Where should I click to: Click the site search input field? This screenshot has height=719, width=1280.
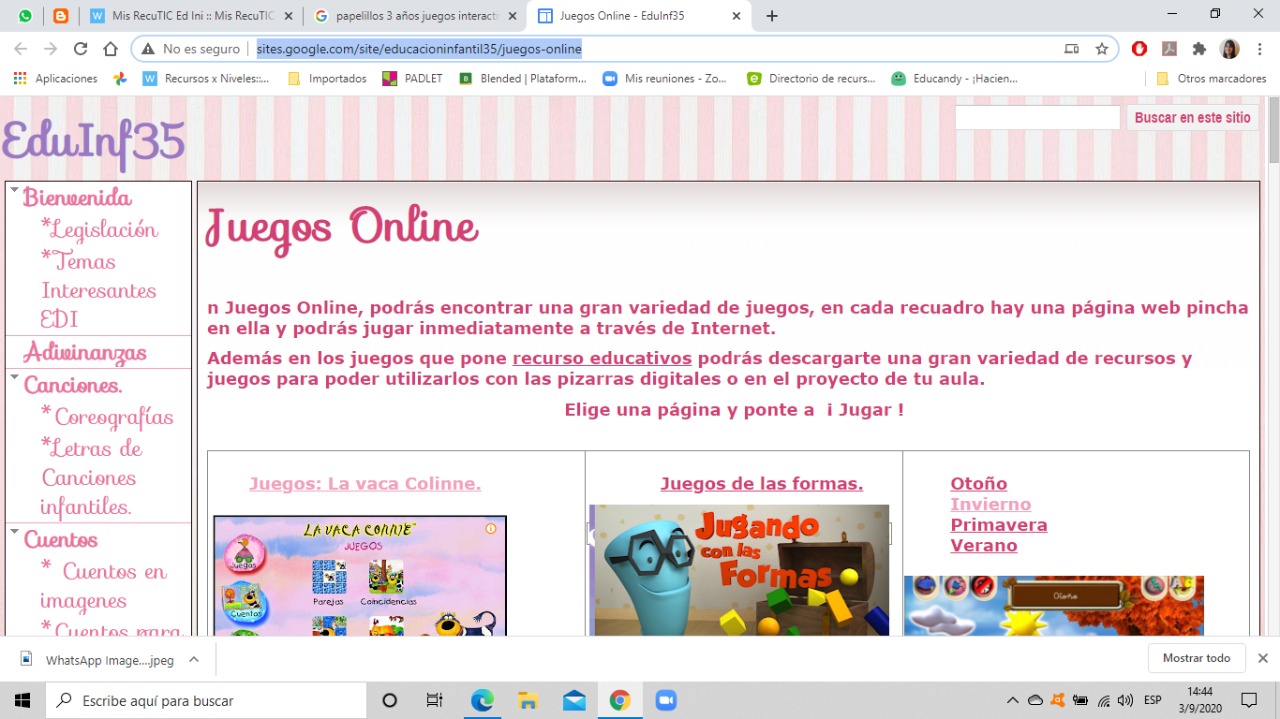[1037, 118]
